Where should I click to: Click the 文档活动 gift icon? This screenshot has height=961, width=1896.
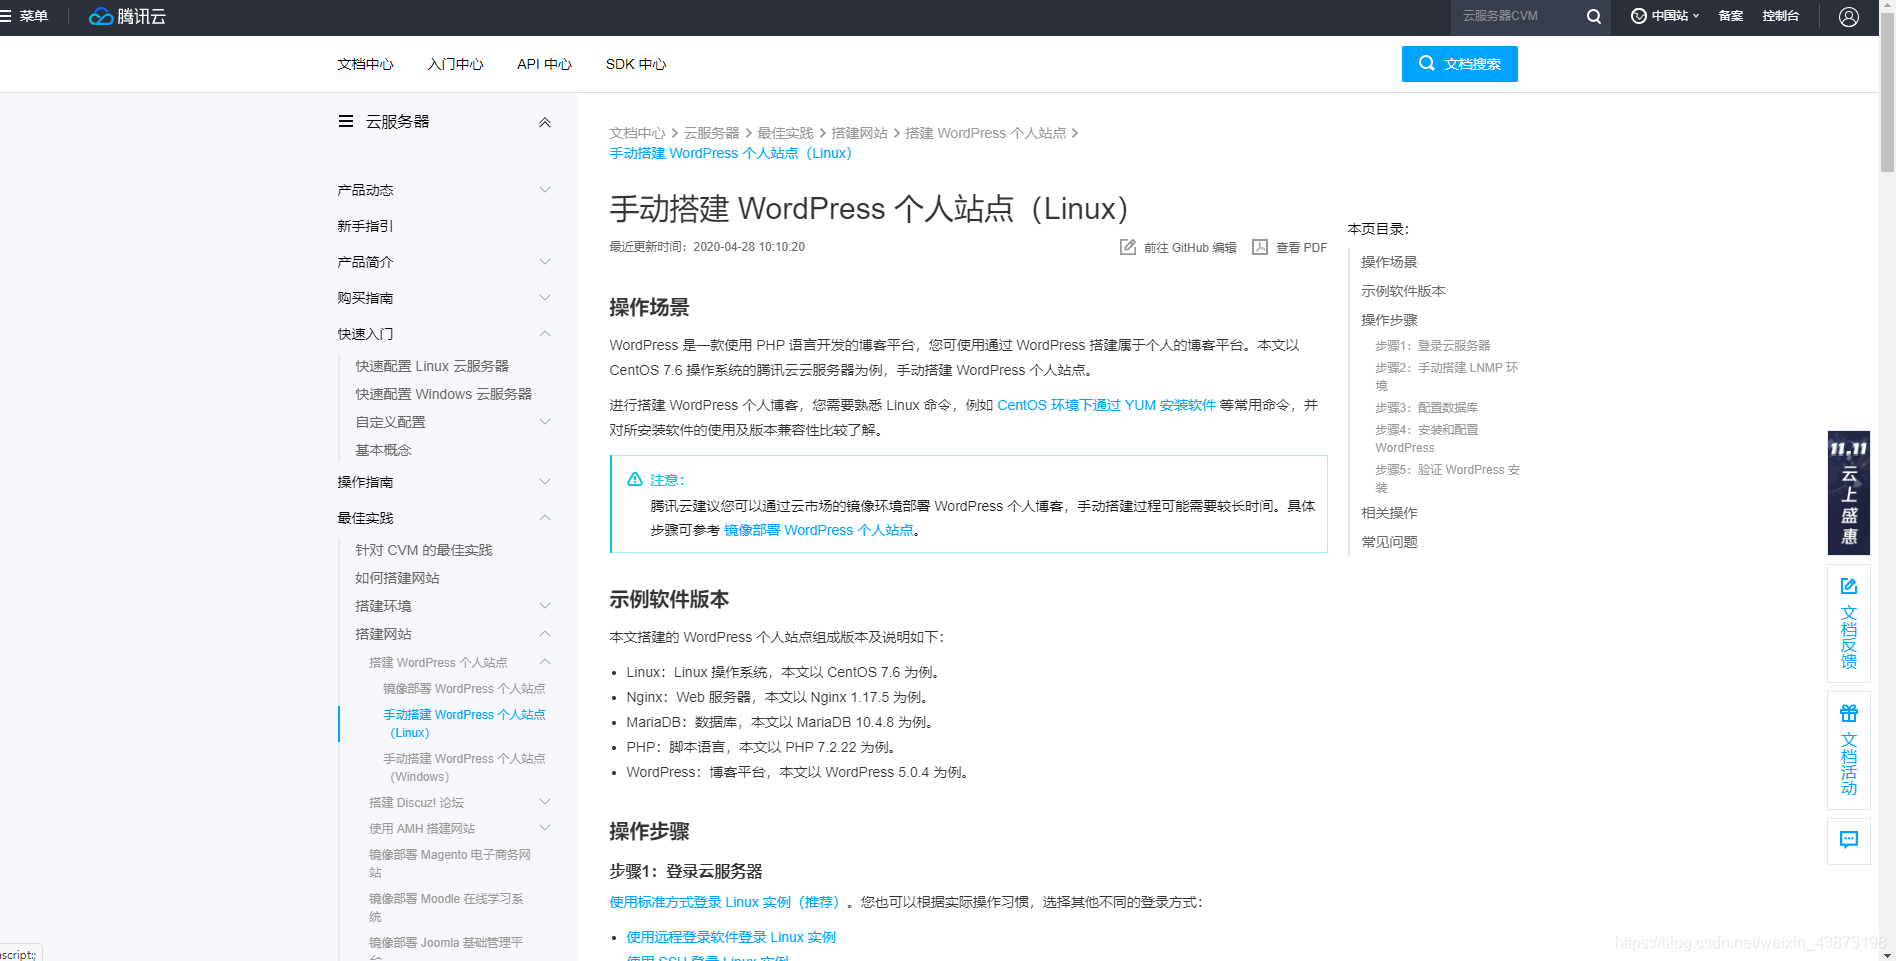tap(1849, 713)
